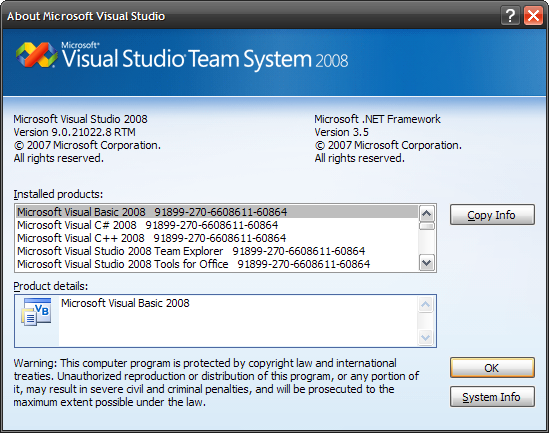Close the About Microsoft Visual Studio dialog
This screenshot has width=549, height=433.
pyautogui.click(x=533, y=16)
